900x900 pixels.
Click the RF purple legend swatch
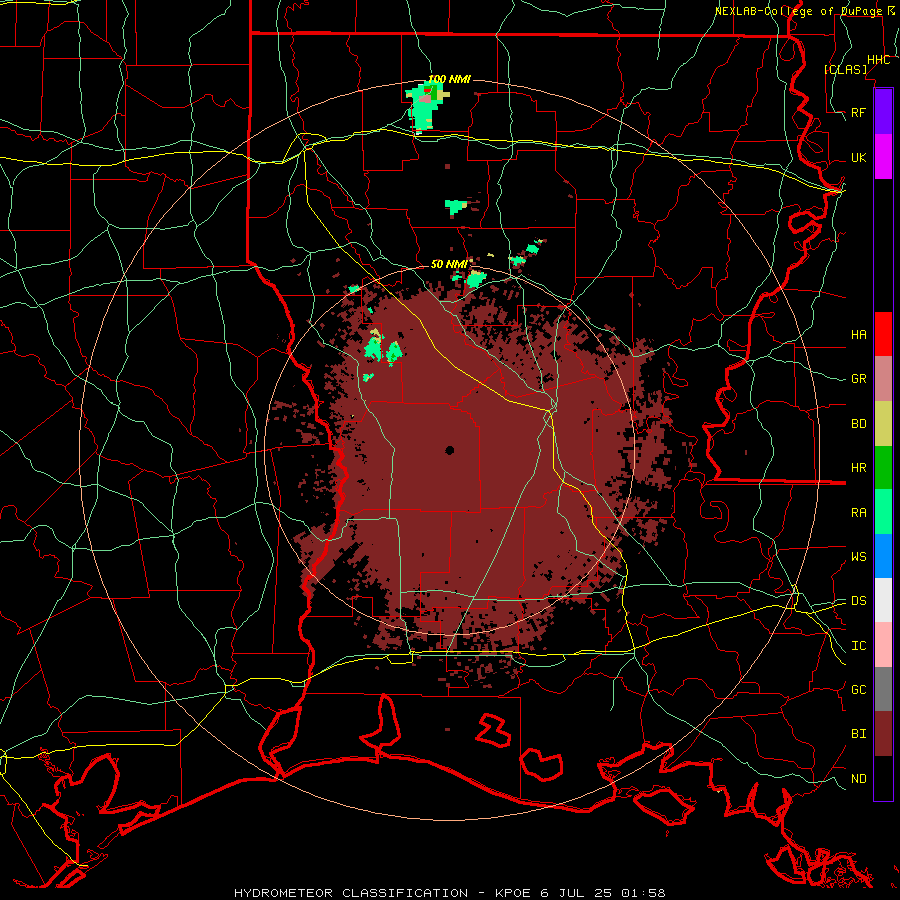pos(883,112)
